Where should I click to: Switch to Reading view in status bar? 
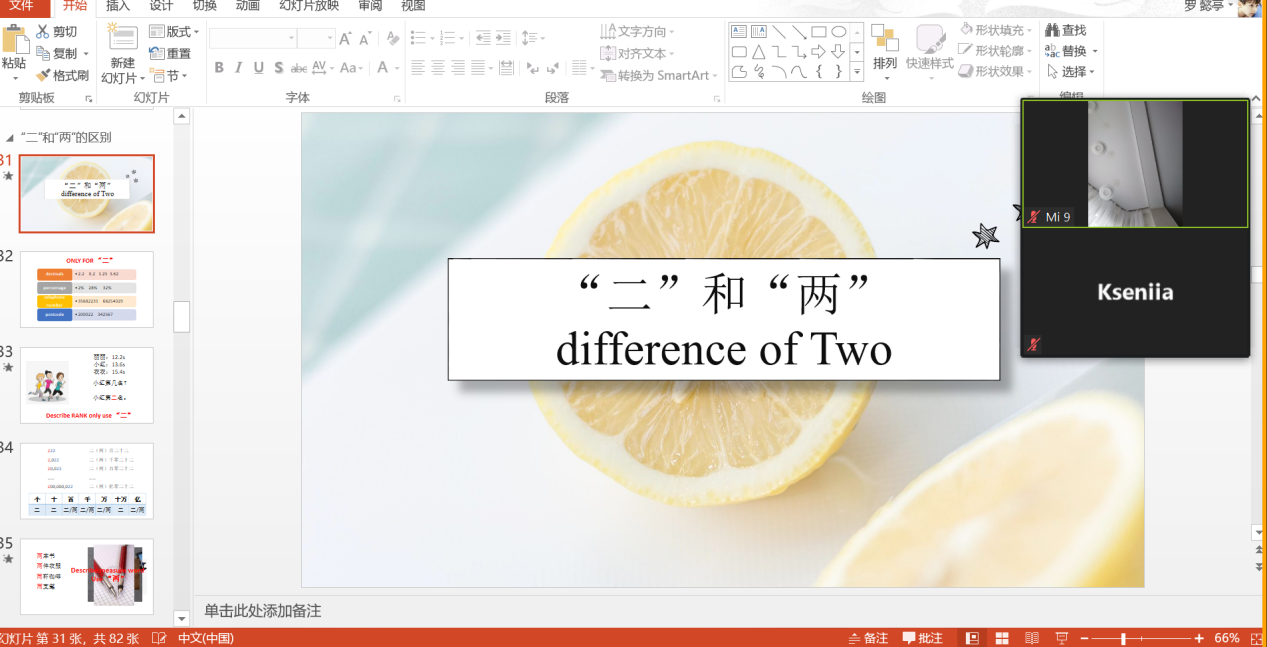coord(1032,638)
